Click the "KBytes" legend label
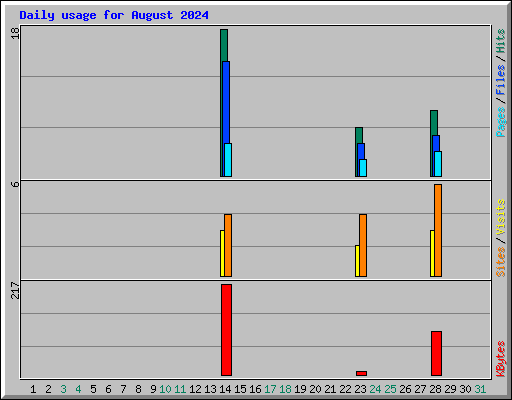This screenshot has width=512, height=400. [501, 359]
